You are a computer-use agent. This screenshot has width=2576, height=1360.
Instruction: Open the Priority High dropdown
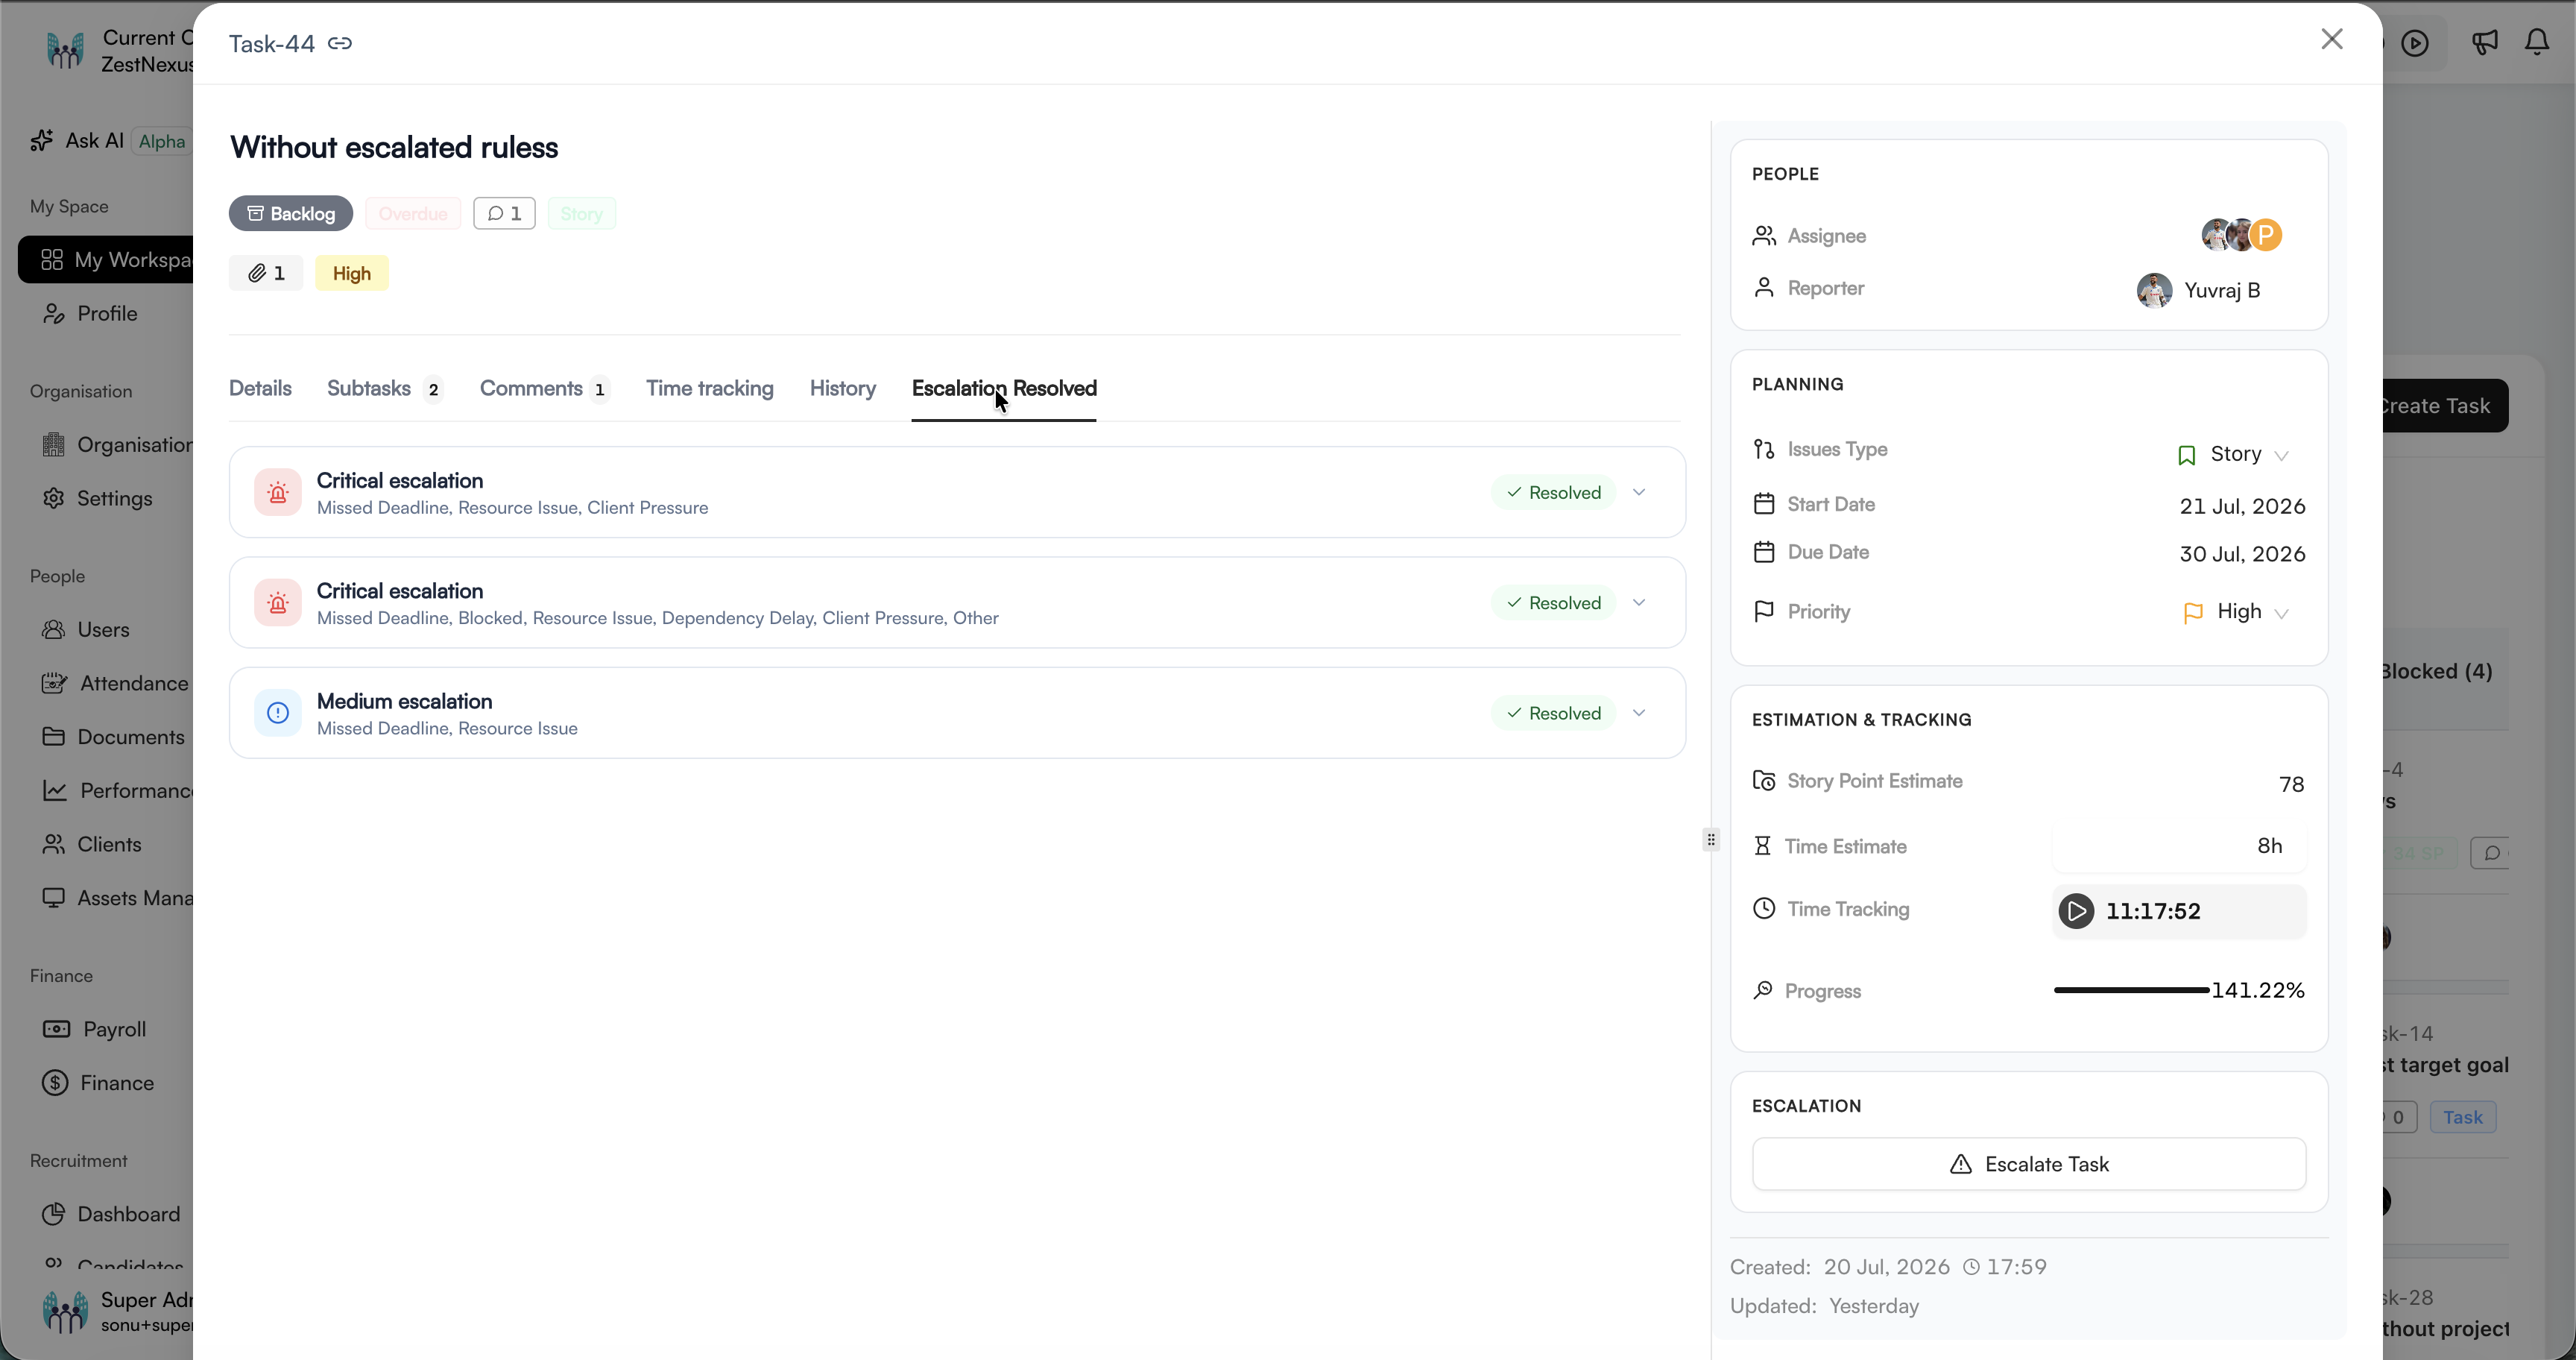click(2236, 612)
